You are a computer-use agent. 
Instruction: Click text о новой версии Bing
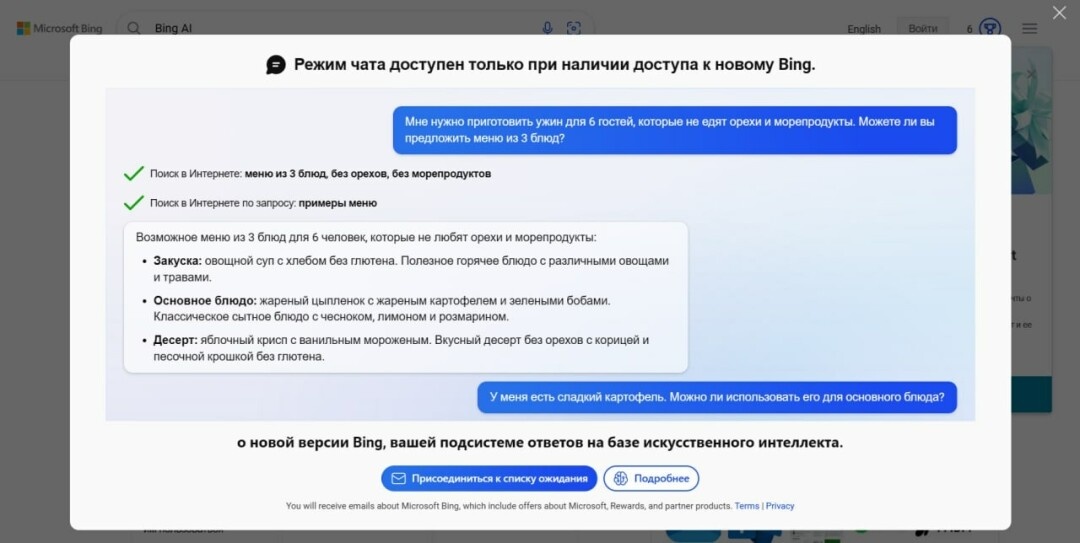[540, 442]
